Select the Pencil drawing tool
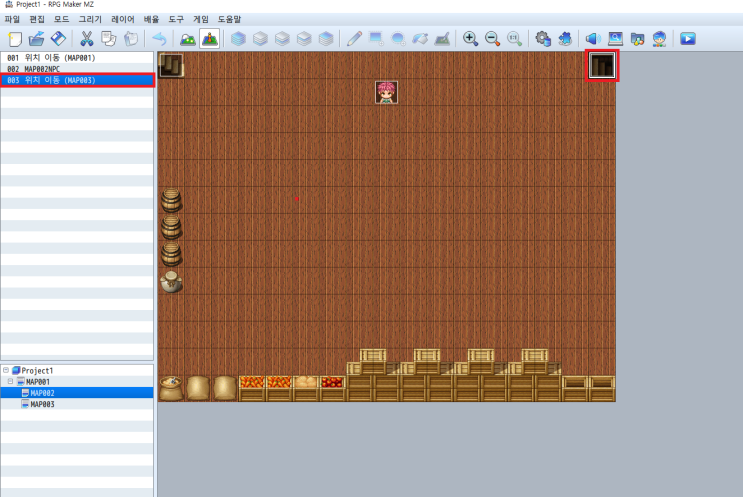Screen dimensions: 743x497 tap(354, 39)
